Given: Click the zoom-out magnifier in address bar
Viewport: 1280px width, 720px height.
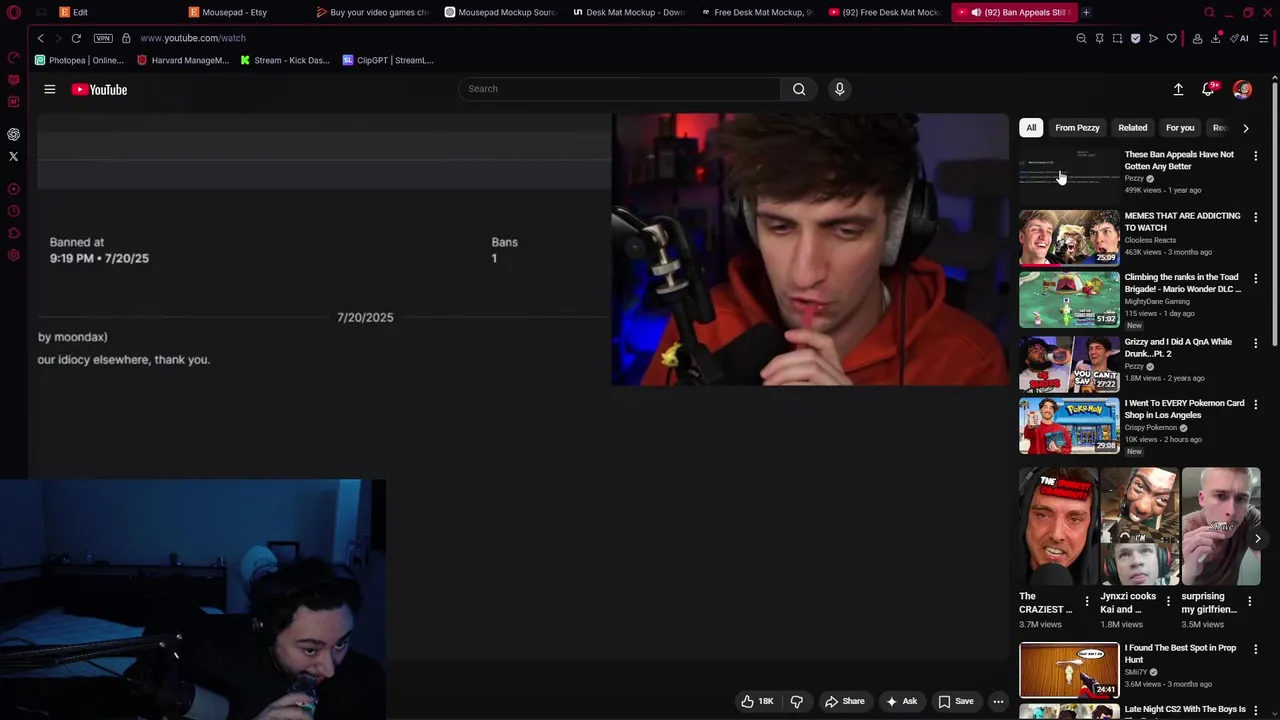Looking at the screenshot, I should point(1081,38).
